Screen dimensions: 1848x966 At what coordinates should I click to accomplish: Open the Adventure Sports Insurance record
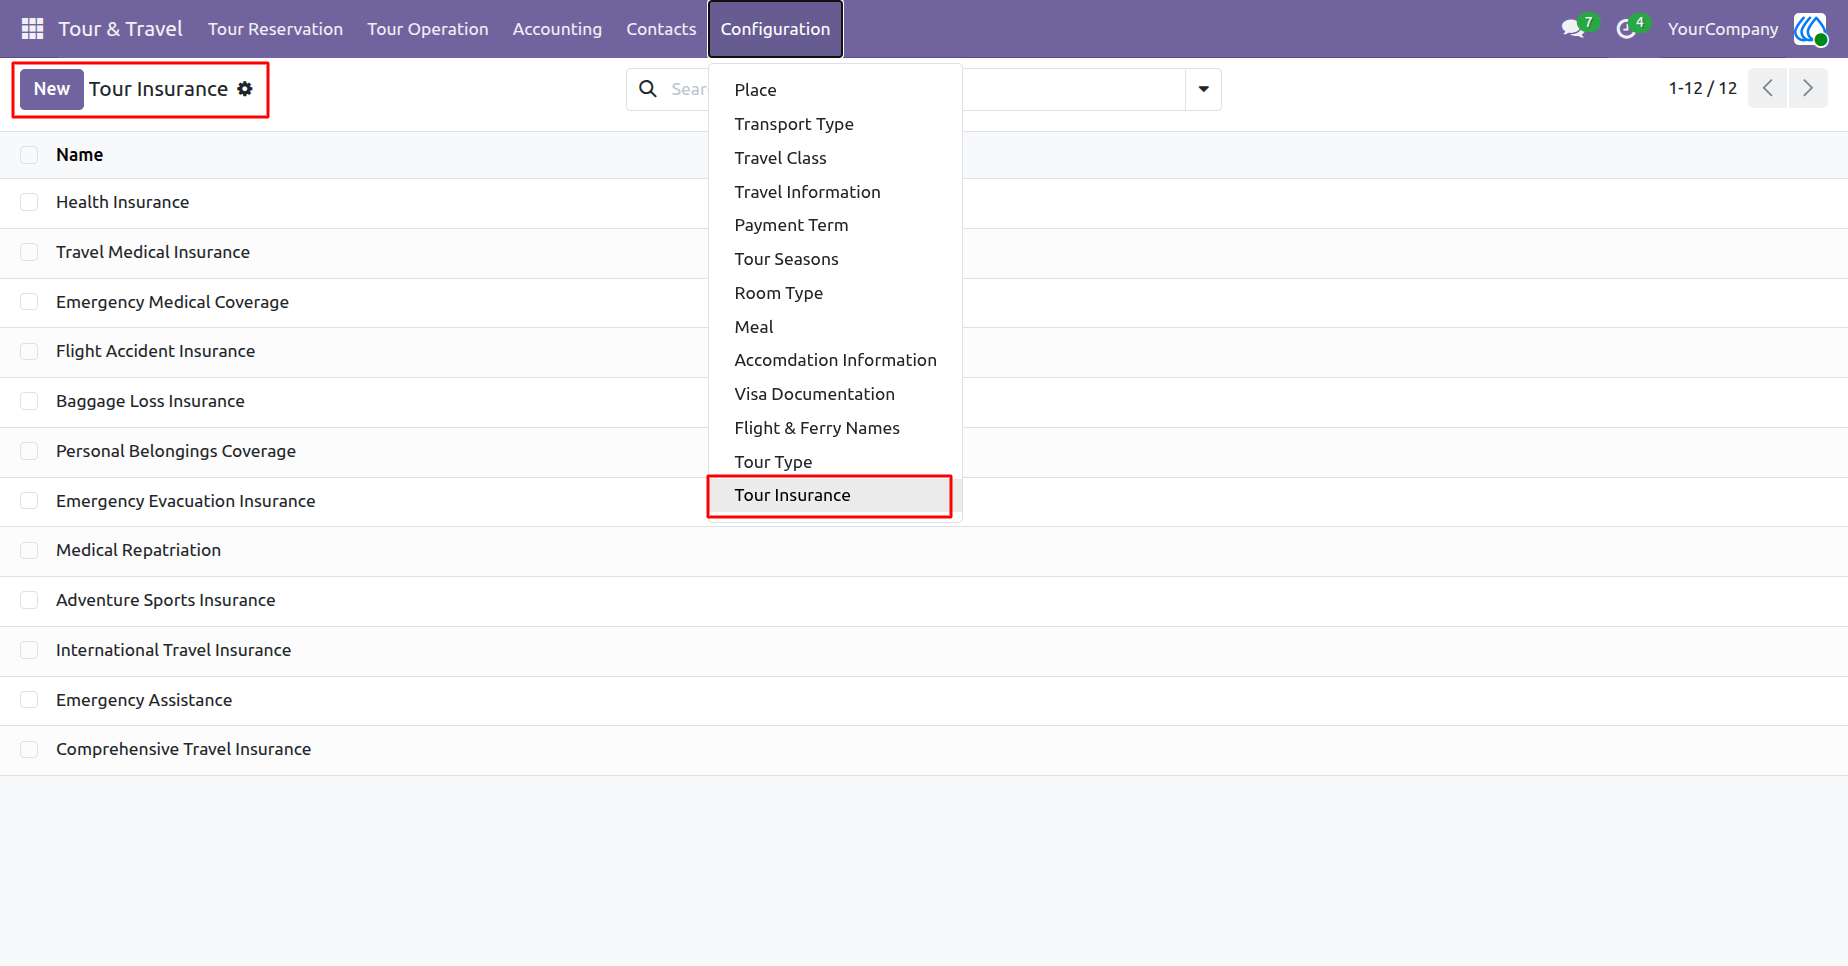(x=165, y=600)
